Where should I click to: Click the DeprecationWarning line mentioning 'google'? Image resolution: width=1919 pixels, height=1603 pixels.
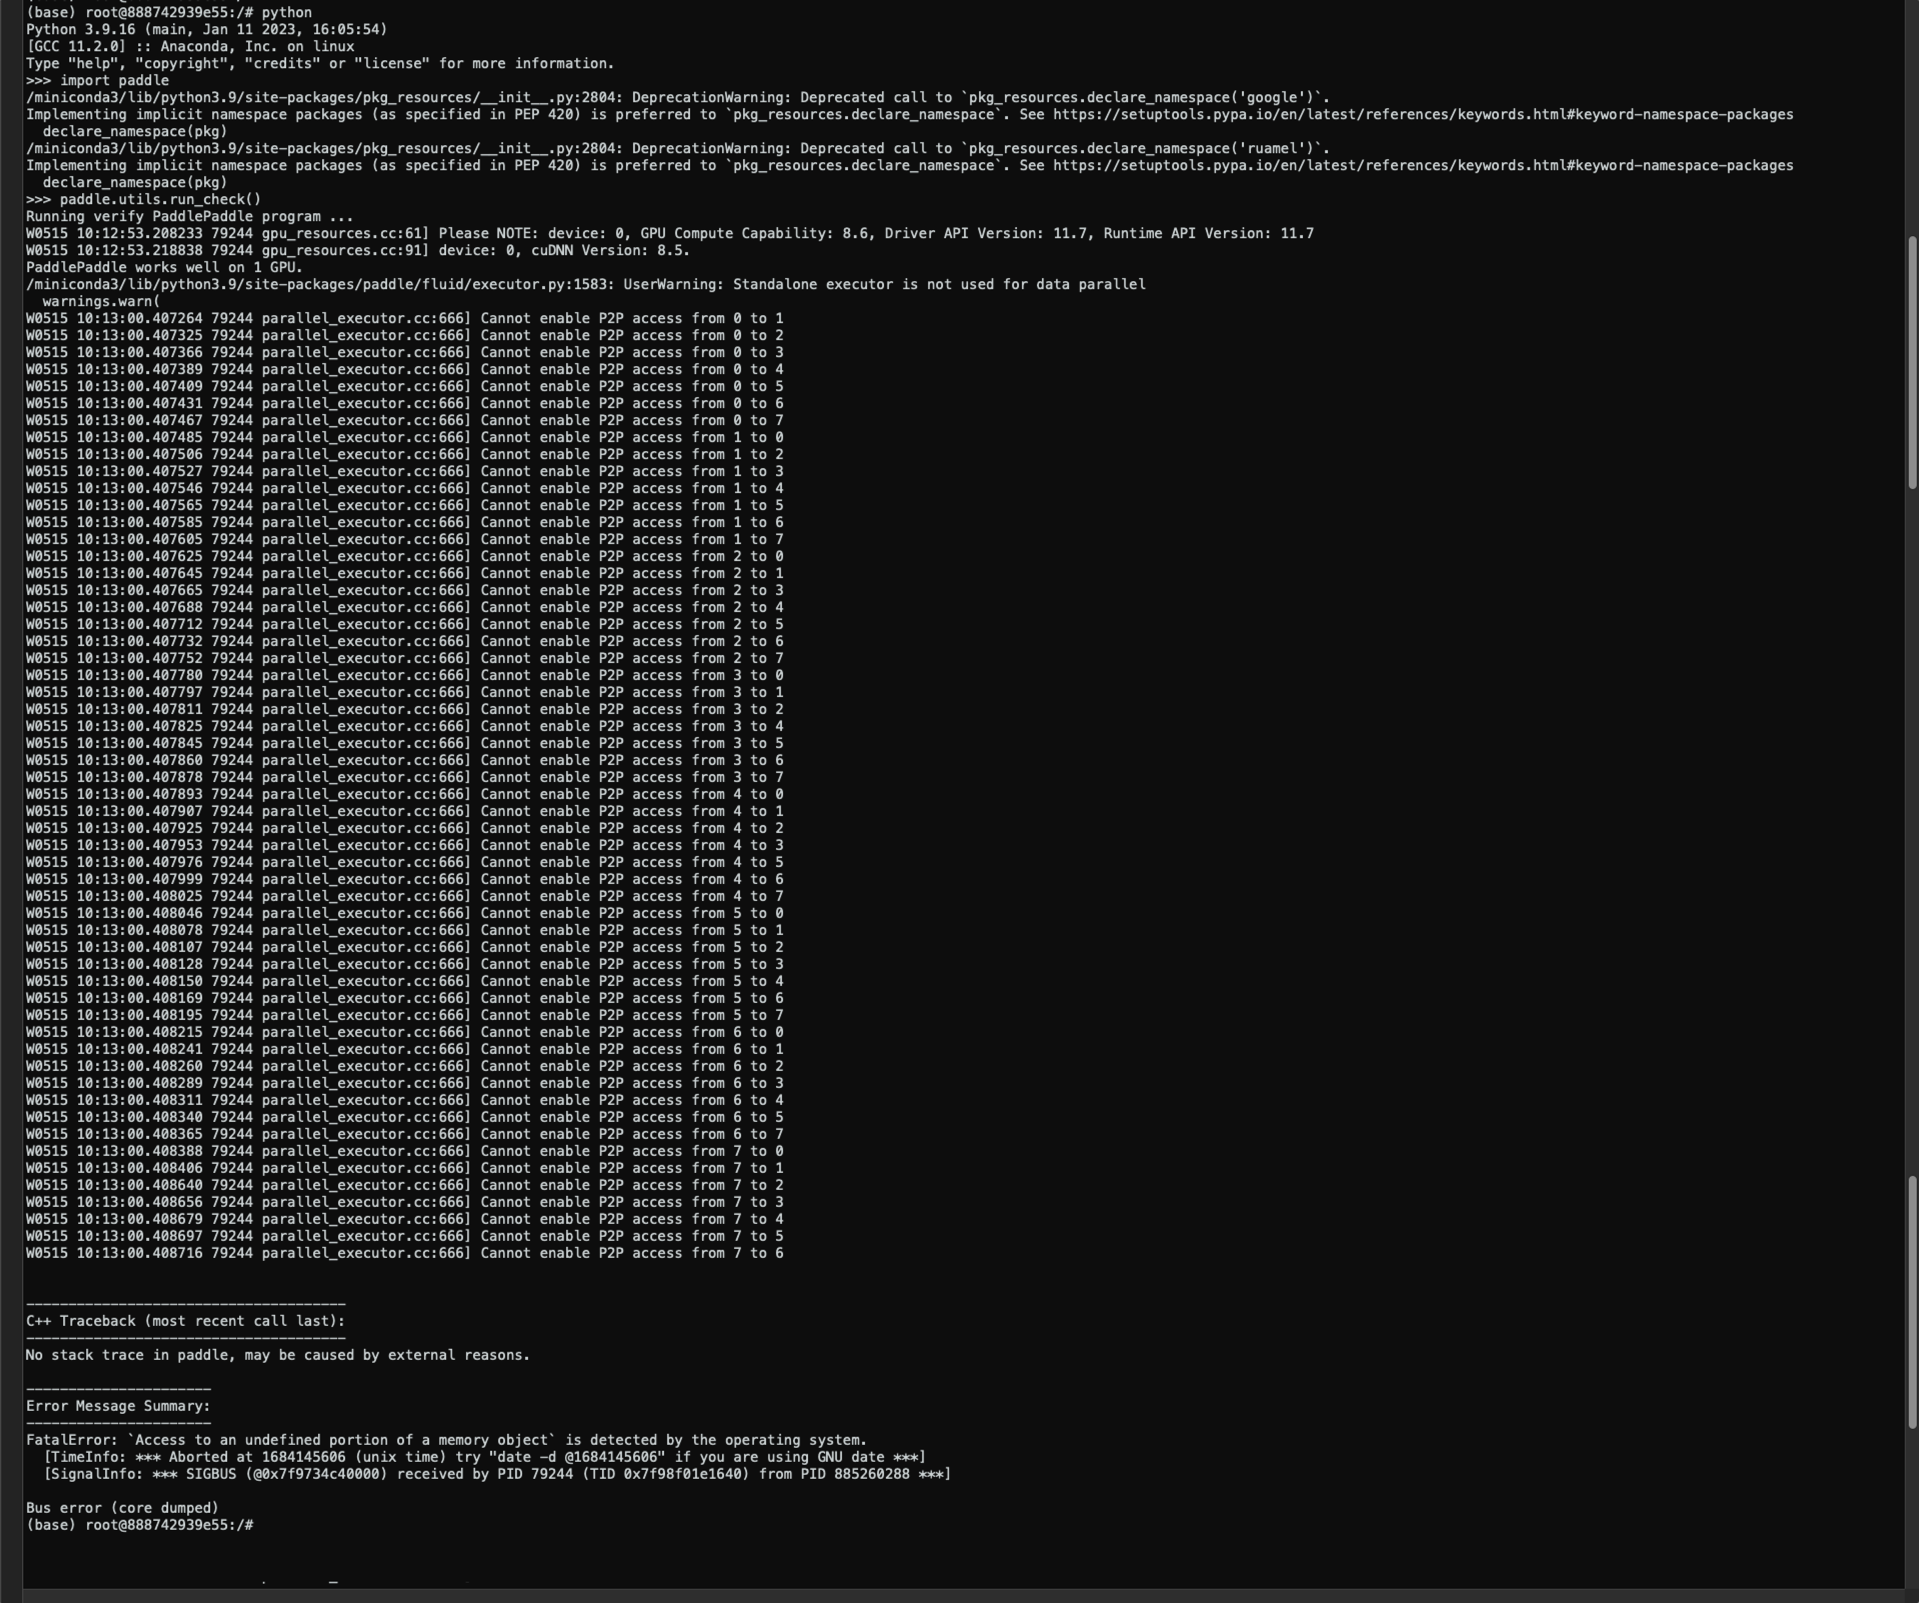pos(678,97)
